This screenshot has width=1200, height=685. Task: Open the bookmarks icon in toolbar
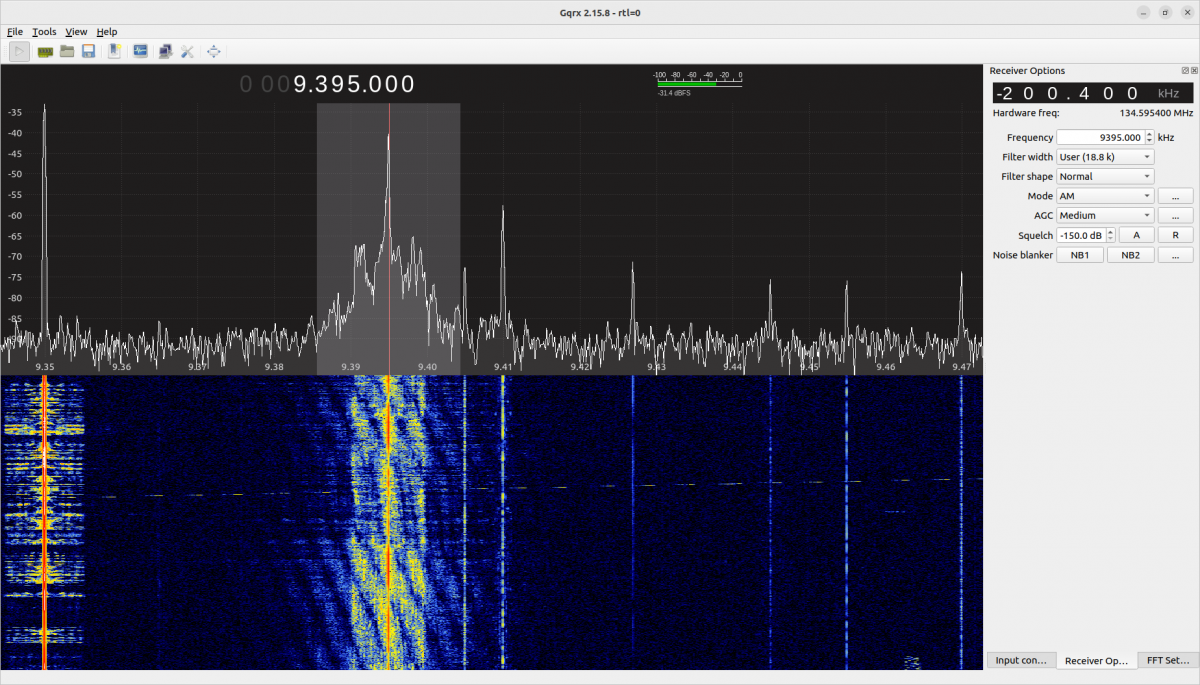(115, 51)
